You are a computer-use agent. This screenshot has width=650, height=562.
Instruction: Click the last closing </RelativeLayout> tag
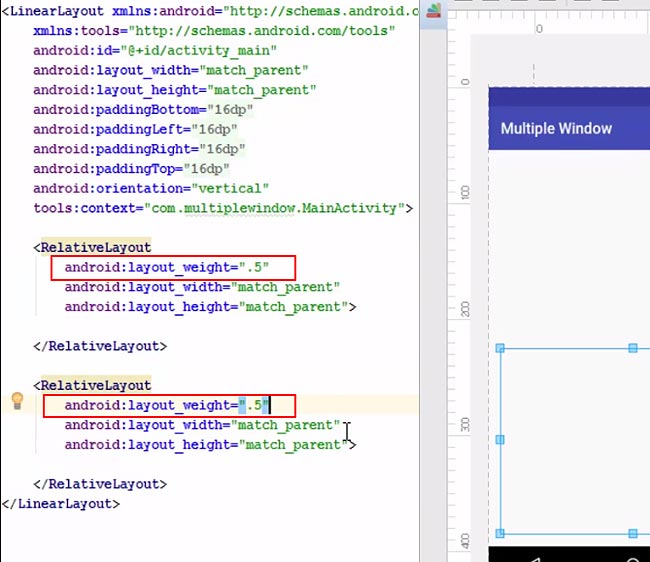click(x=100, y=484)
